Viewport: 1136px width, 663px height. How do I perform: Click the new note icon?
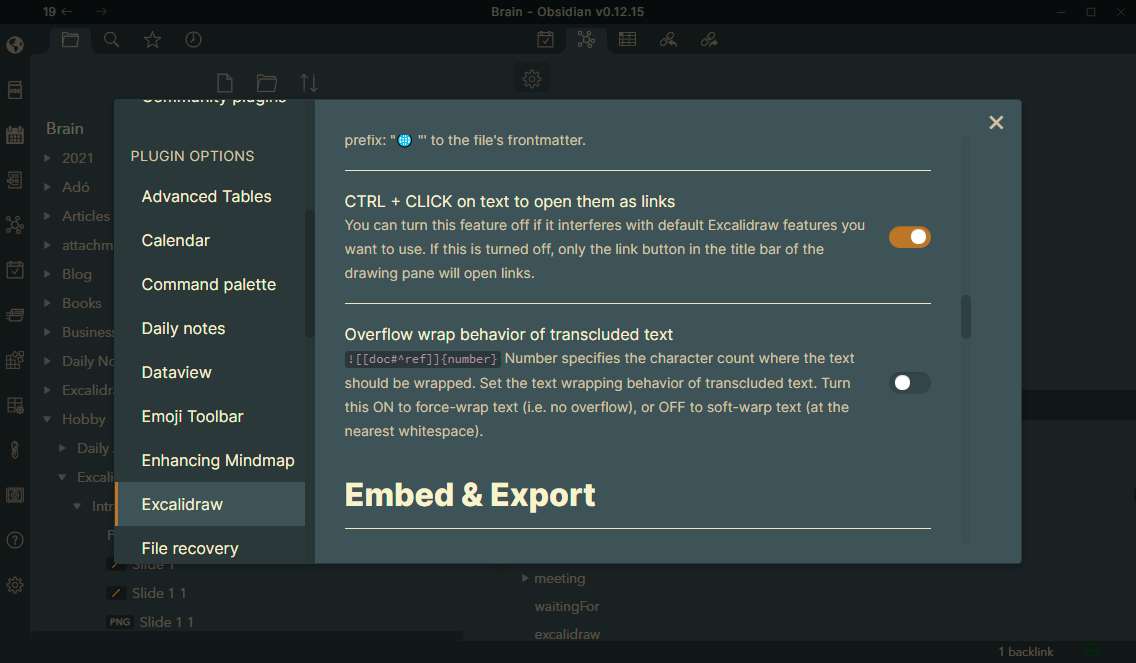(x=225, y=83)
